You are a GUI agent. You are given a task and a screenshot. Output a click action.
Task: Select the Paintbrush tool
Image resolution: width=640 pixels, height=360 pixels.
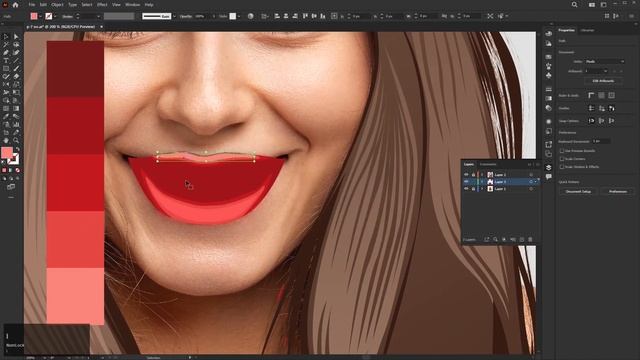pyautogui.click(x=16, y=69)
